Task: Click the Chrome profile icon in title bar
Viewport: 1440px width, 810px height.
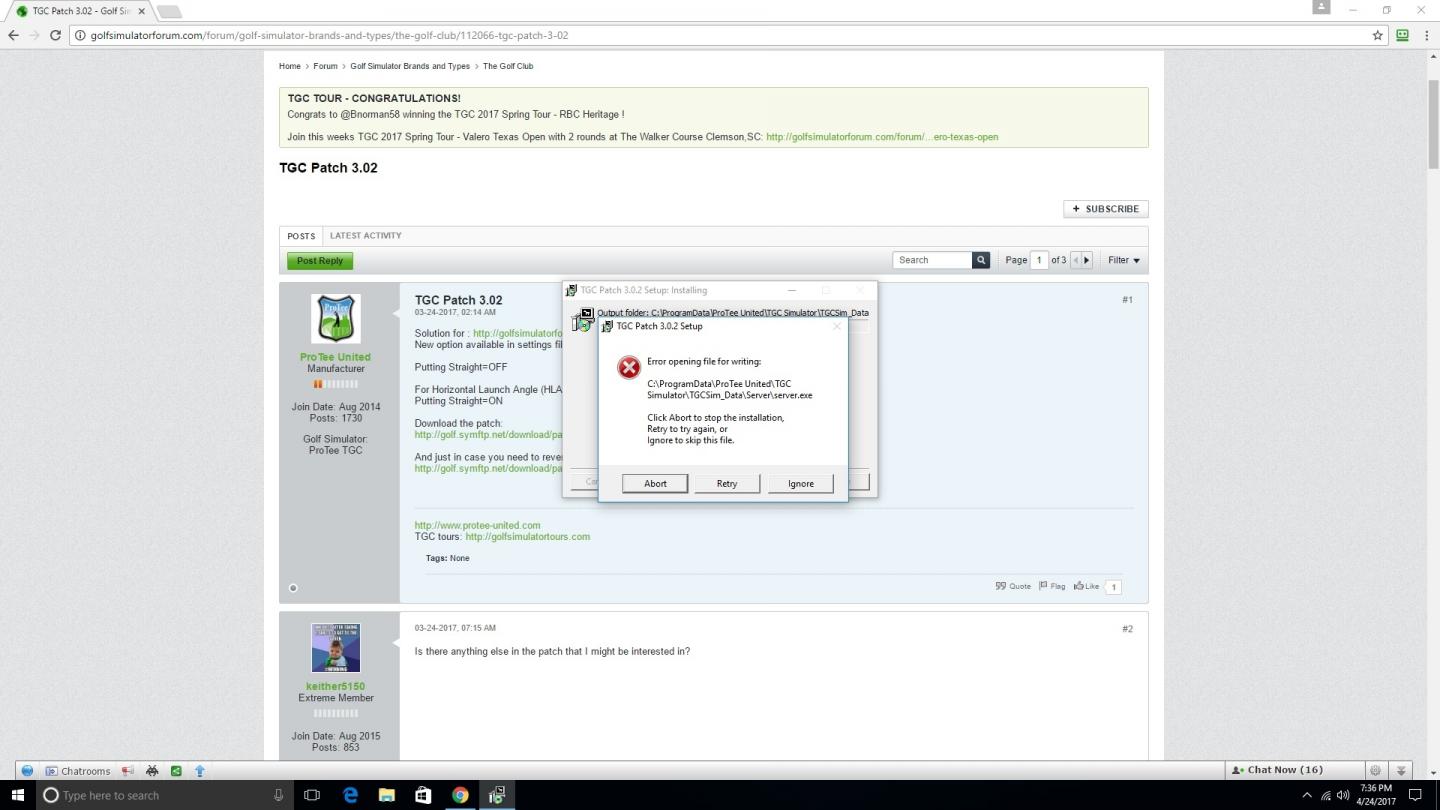Action: click(1321, 7)
